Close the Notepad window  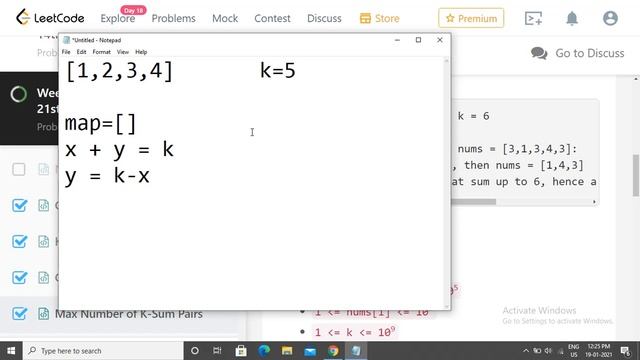(x=440, y=40)
